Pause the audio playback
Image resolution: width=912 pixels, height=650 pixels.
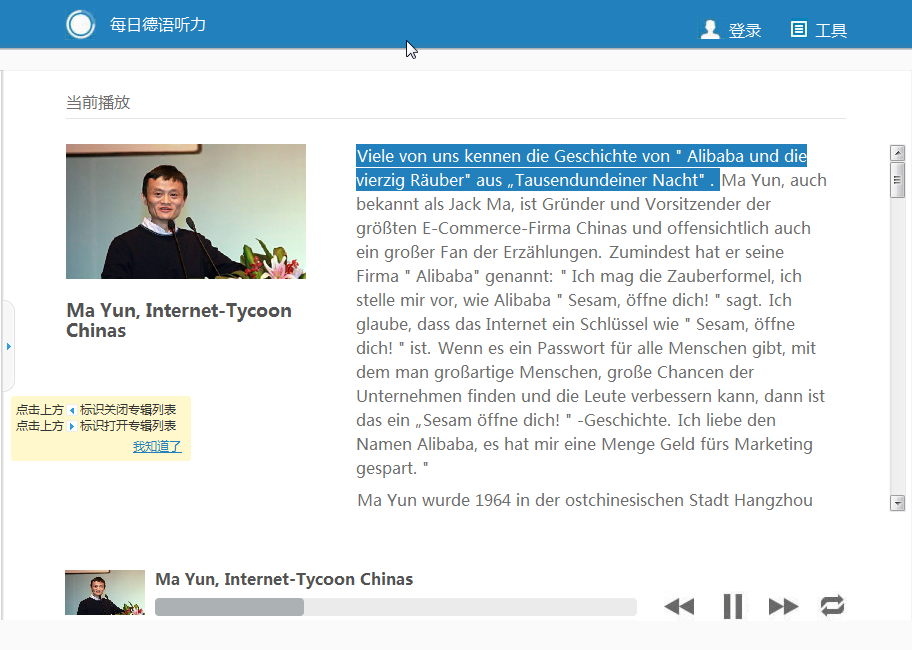733,606
